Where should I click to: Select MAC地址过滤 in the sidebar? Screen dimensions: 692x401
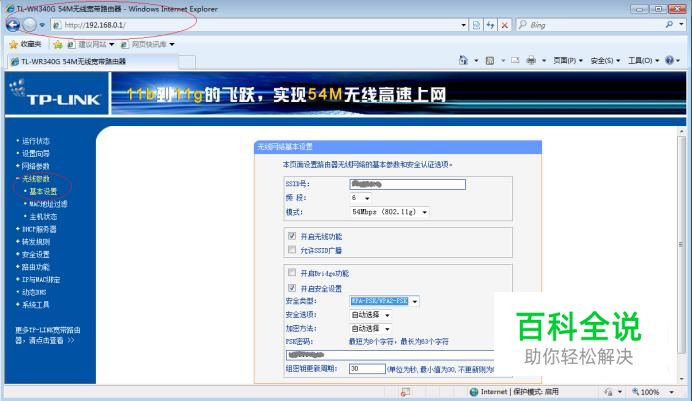point(49,204)
